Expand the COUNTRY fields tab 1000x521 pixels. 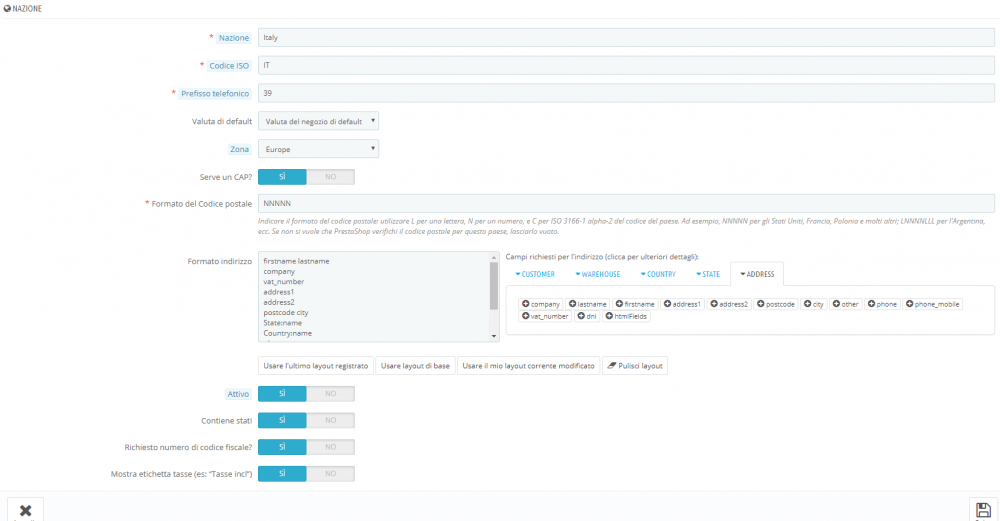pyautogui.click(x=658, y=274)
